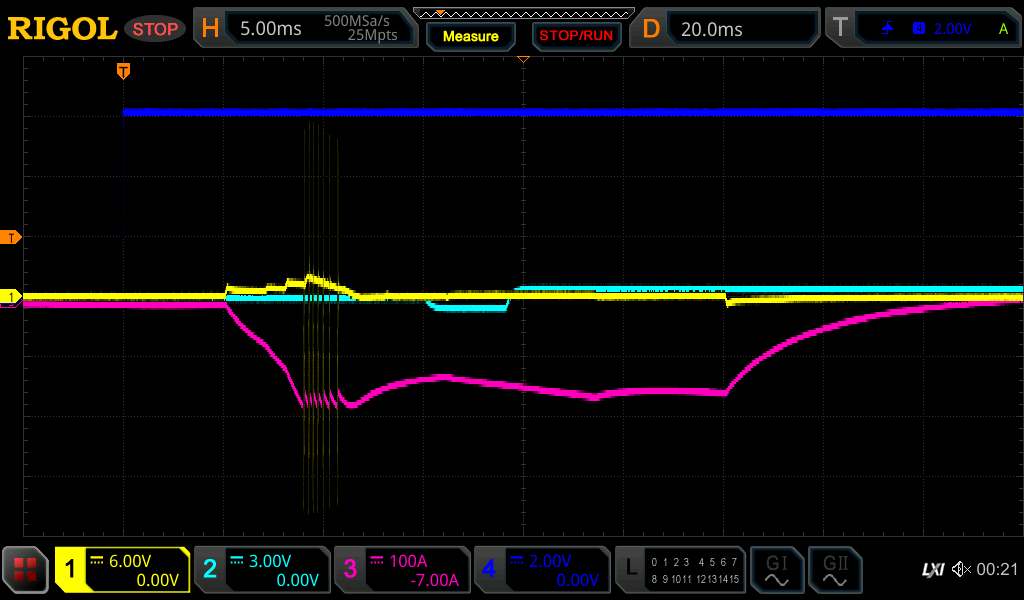Toggle channel 2 with 3.00V scale

click(262, 570)
